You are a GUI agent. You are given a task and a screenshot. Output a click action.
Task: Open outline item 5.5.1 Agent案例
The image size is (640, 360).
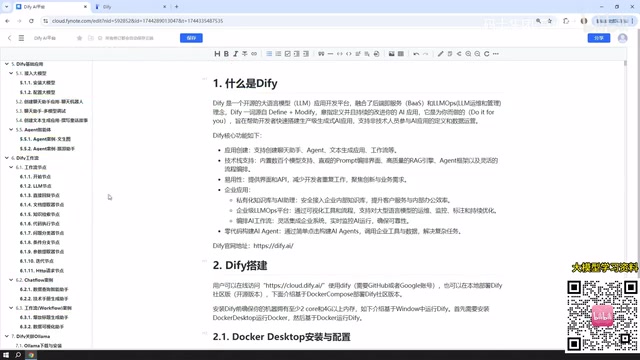[45, 139]
